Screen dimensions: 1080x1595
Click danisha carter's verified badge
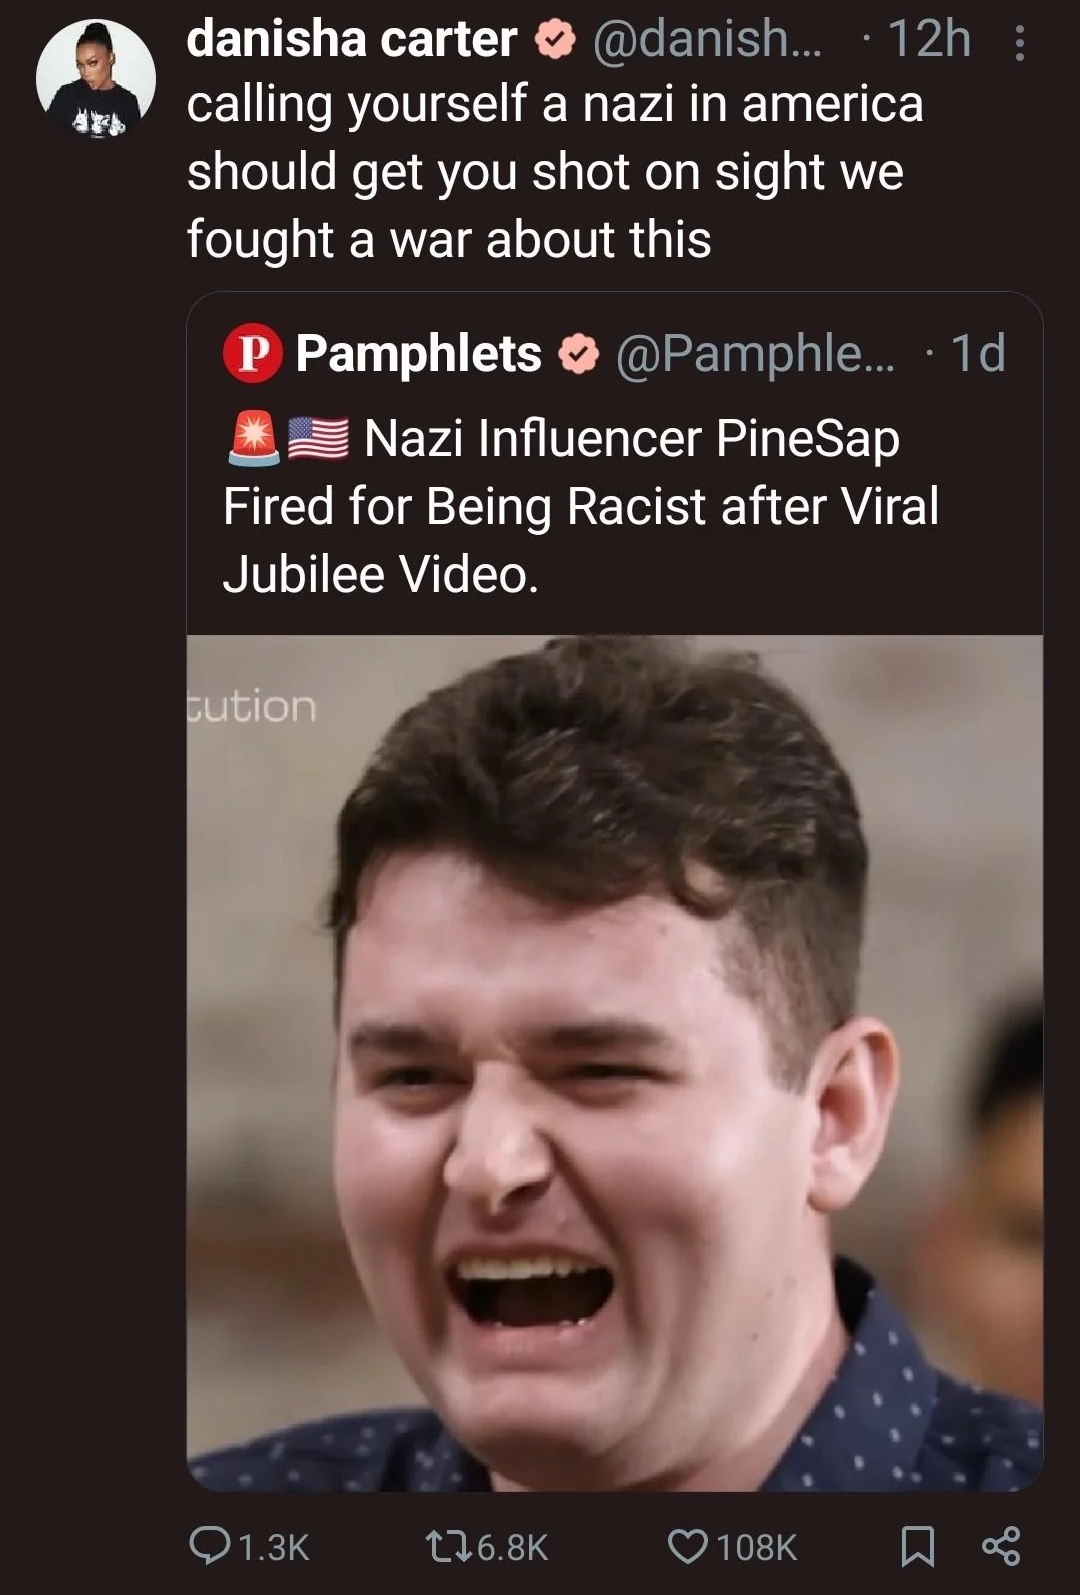click(555, 40)
